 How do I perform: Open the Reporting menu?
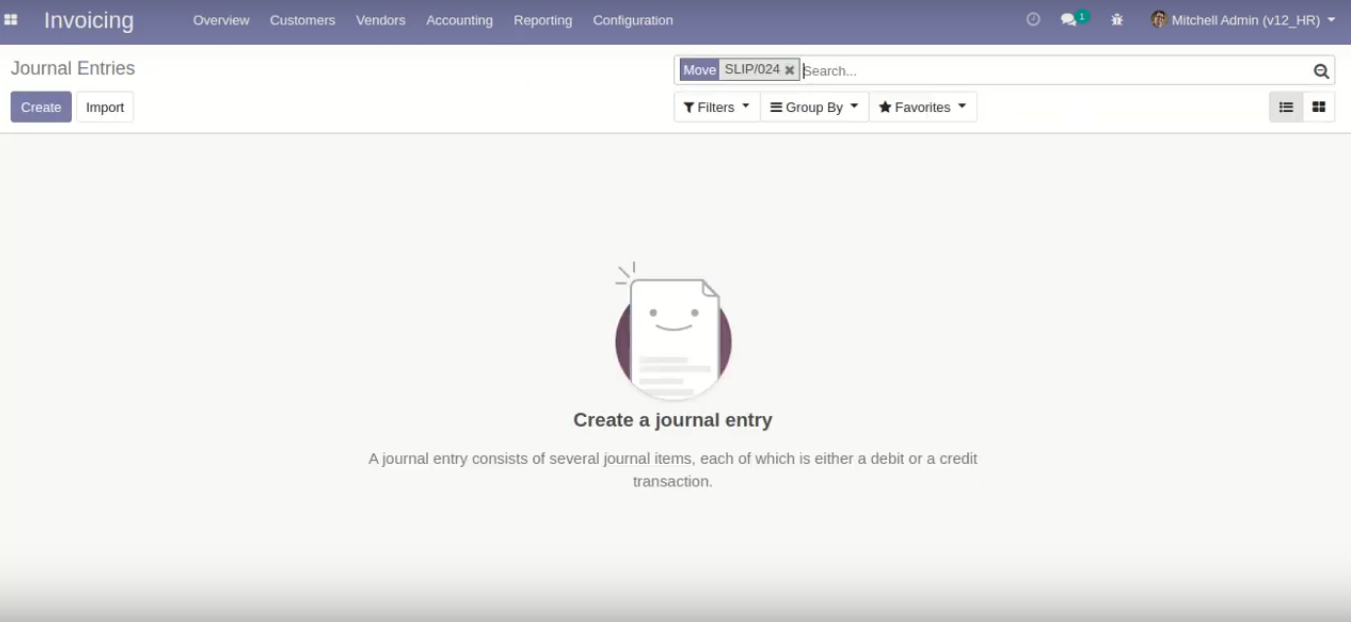543,20
